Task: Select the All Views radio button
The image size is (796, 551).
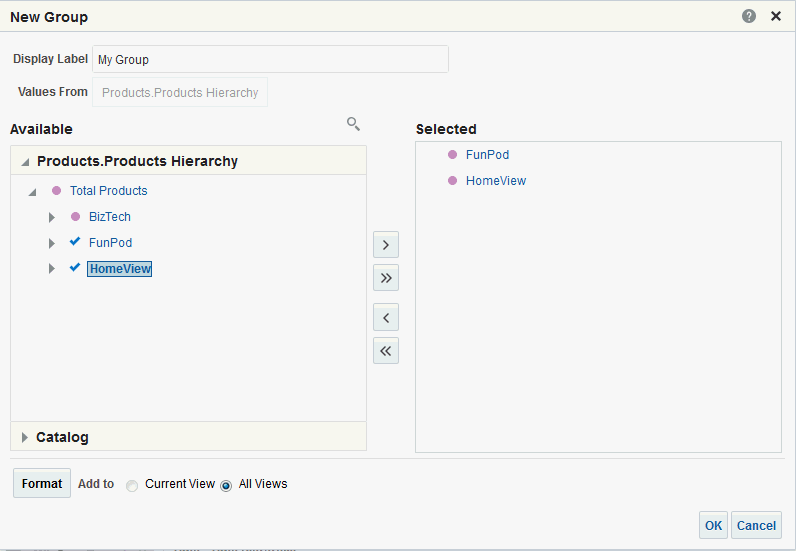Action: (x=226, y=485)
